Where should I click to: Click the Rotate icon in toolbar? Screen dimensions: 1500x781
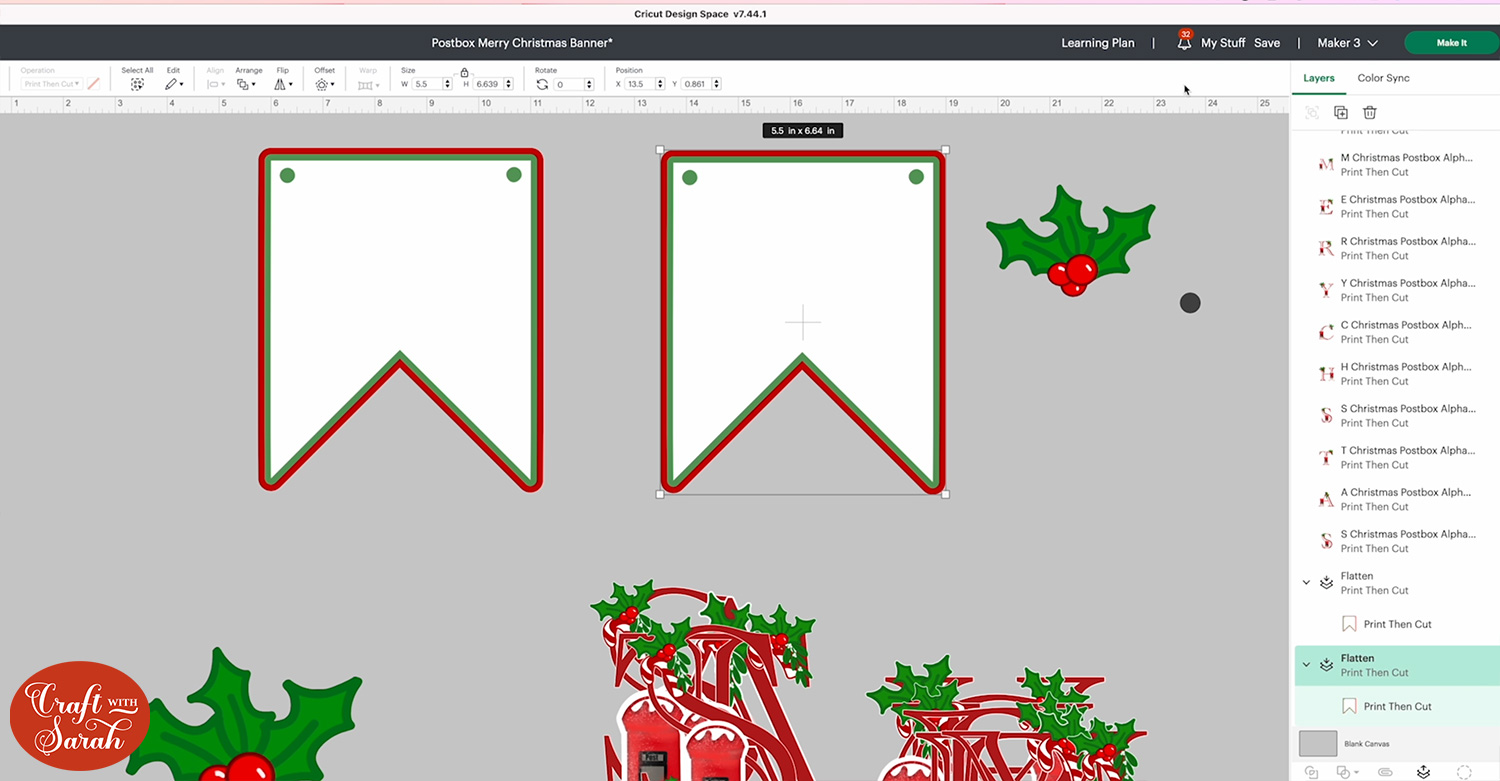point(542,85)
